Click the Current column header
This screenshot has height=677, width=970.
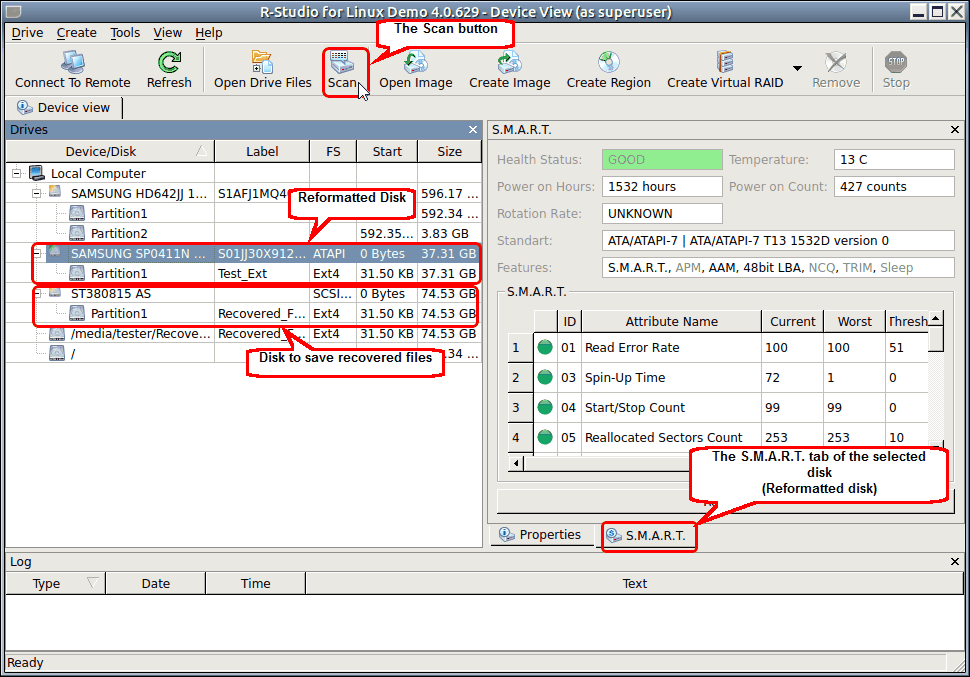pyautogui.click(x=792, y=321)
